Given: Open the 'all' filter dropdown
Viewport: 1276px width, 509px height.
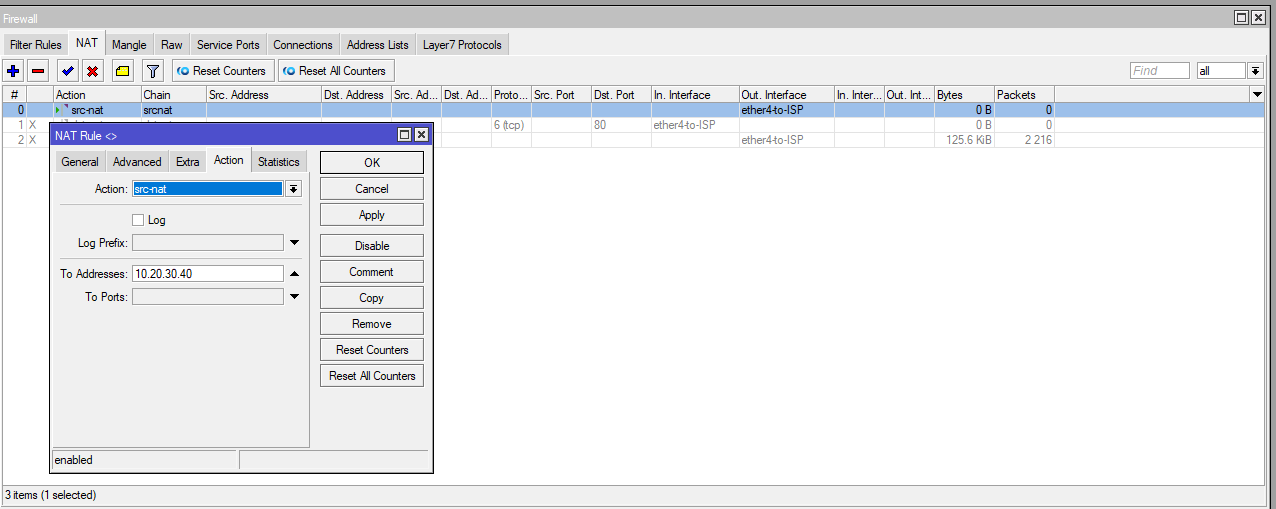Looking at the screenshot, I should (1256, 71).
